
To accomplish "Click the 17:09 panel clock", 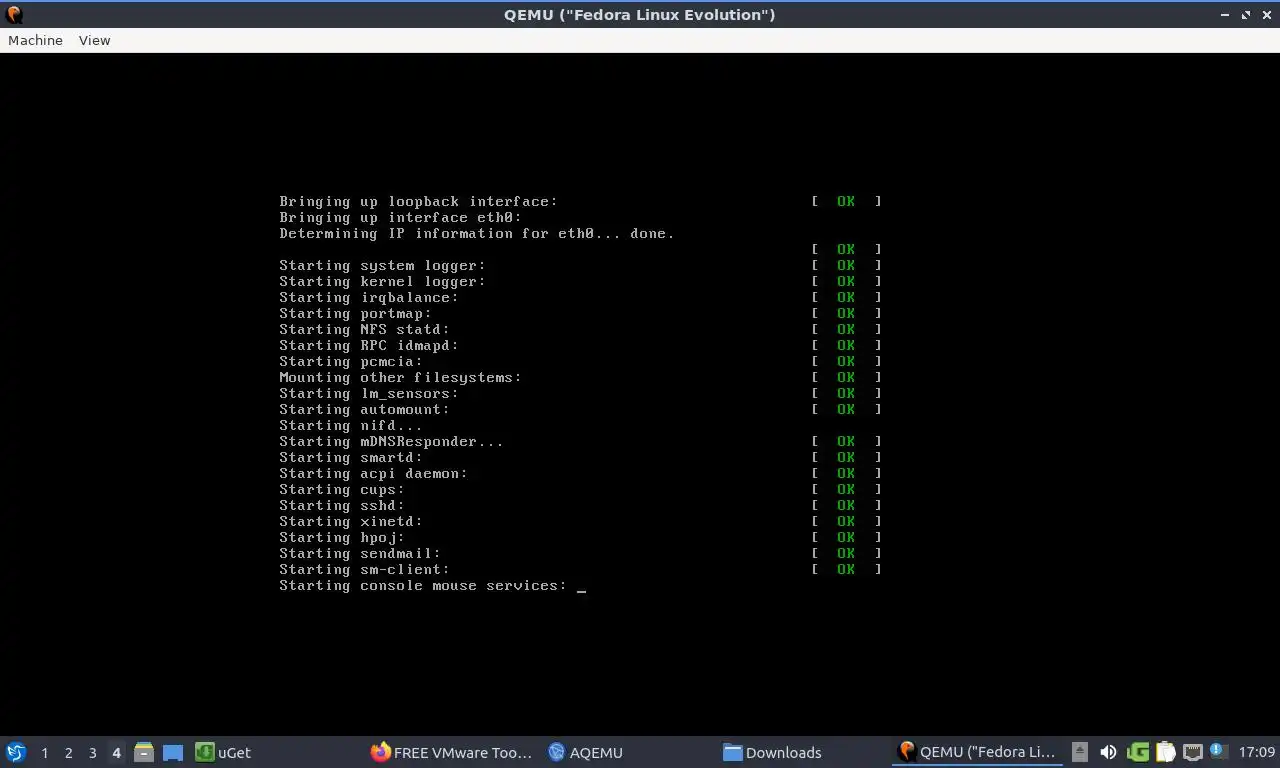I will tap(1257, 752).
